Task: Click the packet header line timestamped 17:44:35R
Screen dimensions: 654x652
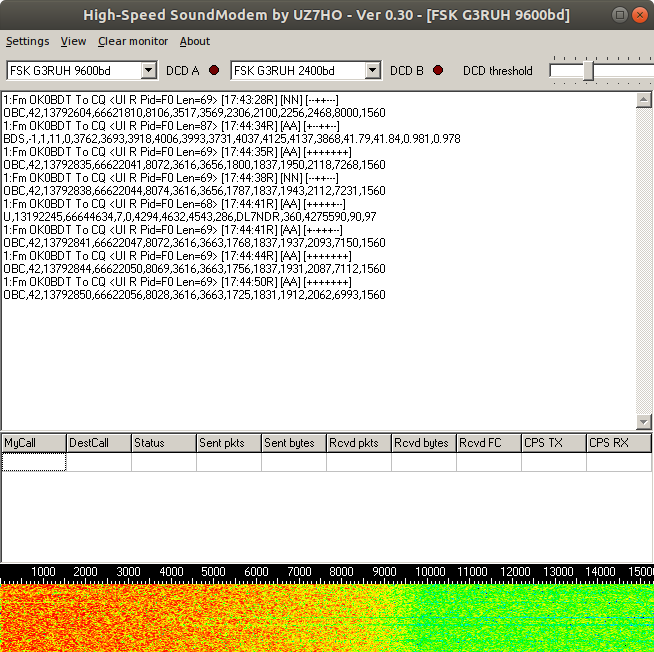Action: pyautogui.click(x=177, y=152)
